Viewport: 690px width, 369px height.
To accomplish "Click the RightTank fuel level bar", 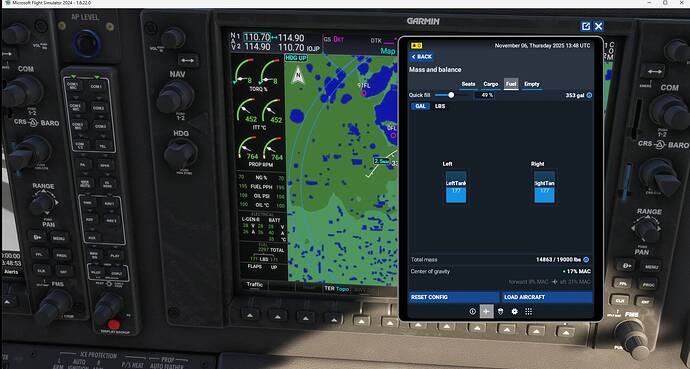I will tap(544, 187).
